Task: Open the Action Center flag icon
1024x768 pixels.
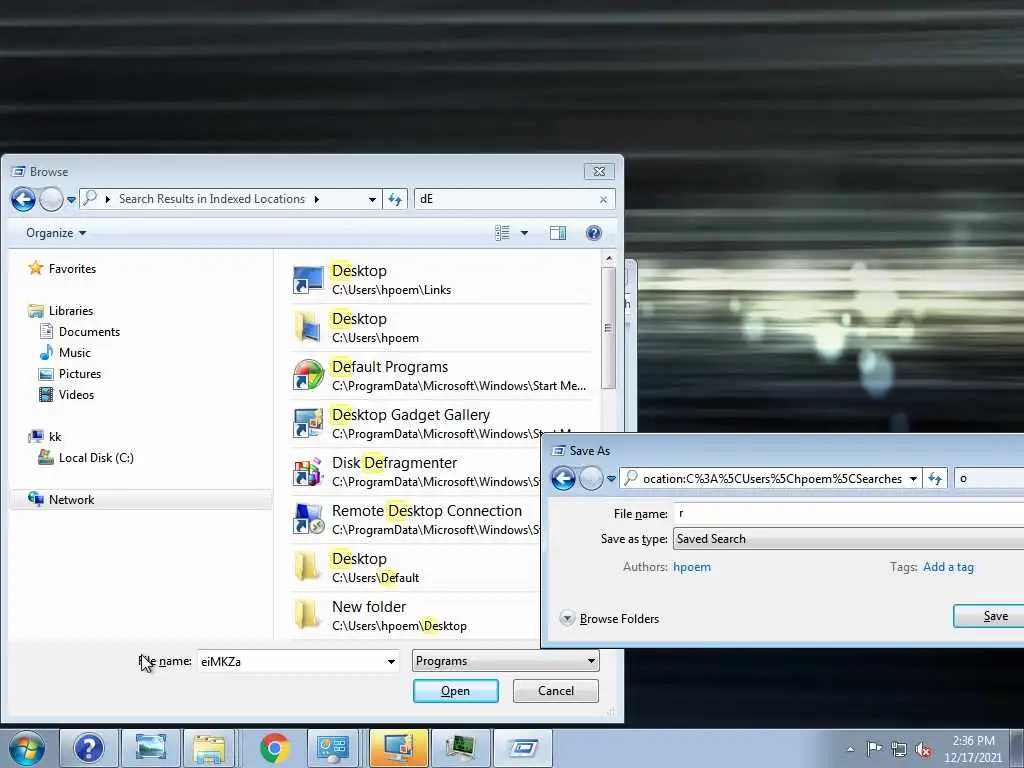Action: 874,748
